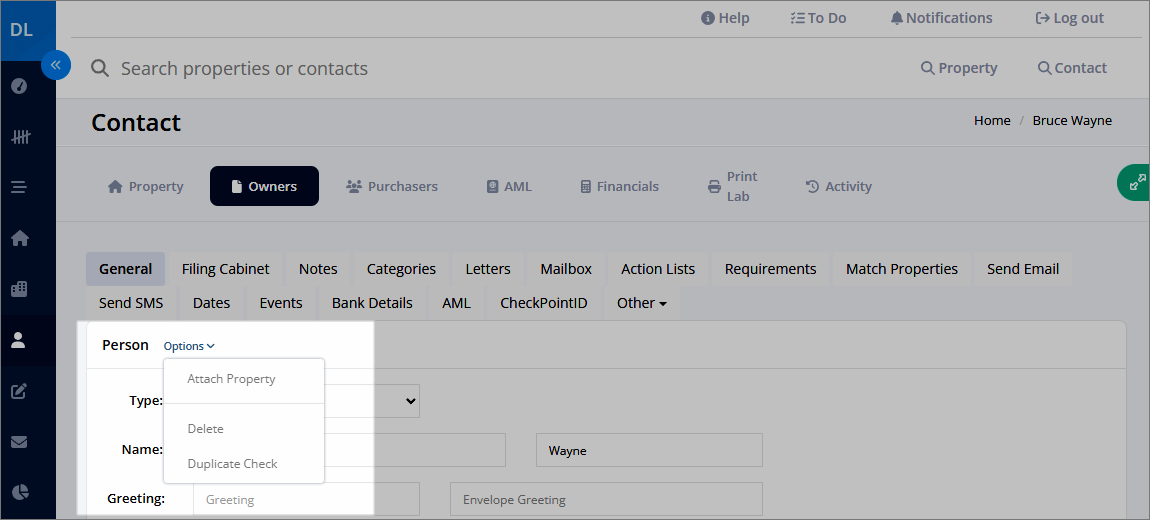Screen dimensions: 1150x520
Task: Open the To Do list
Action: click(818, 18)
